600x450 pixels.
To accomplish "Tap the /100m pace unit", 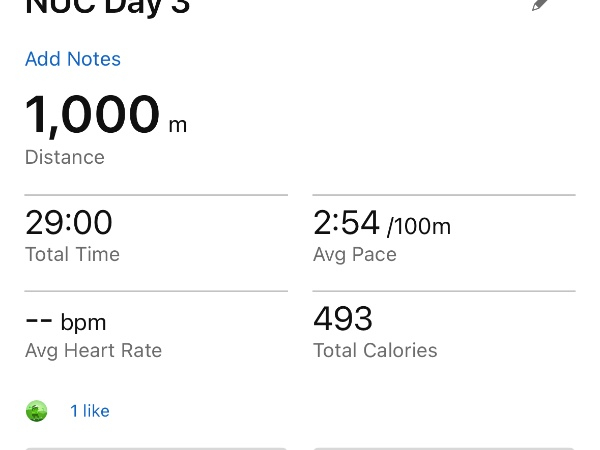I will coord(419,227).
